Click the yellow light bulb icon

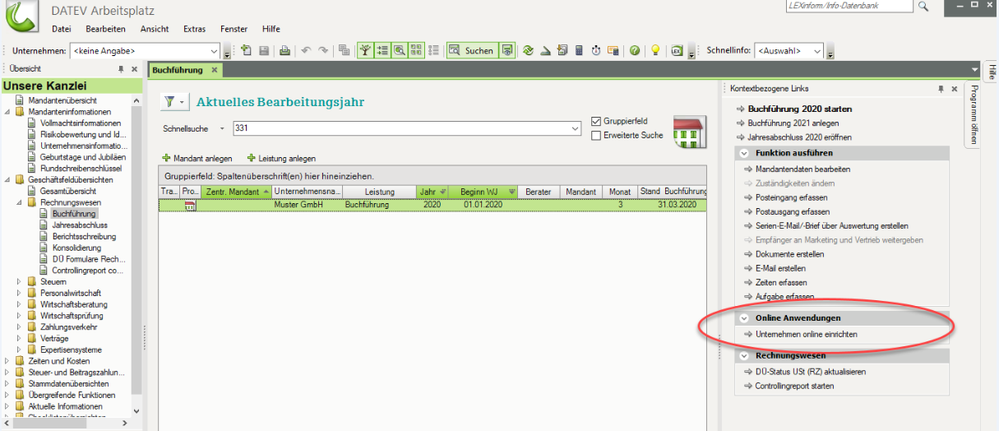[655, 51]
